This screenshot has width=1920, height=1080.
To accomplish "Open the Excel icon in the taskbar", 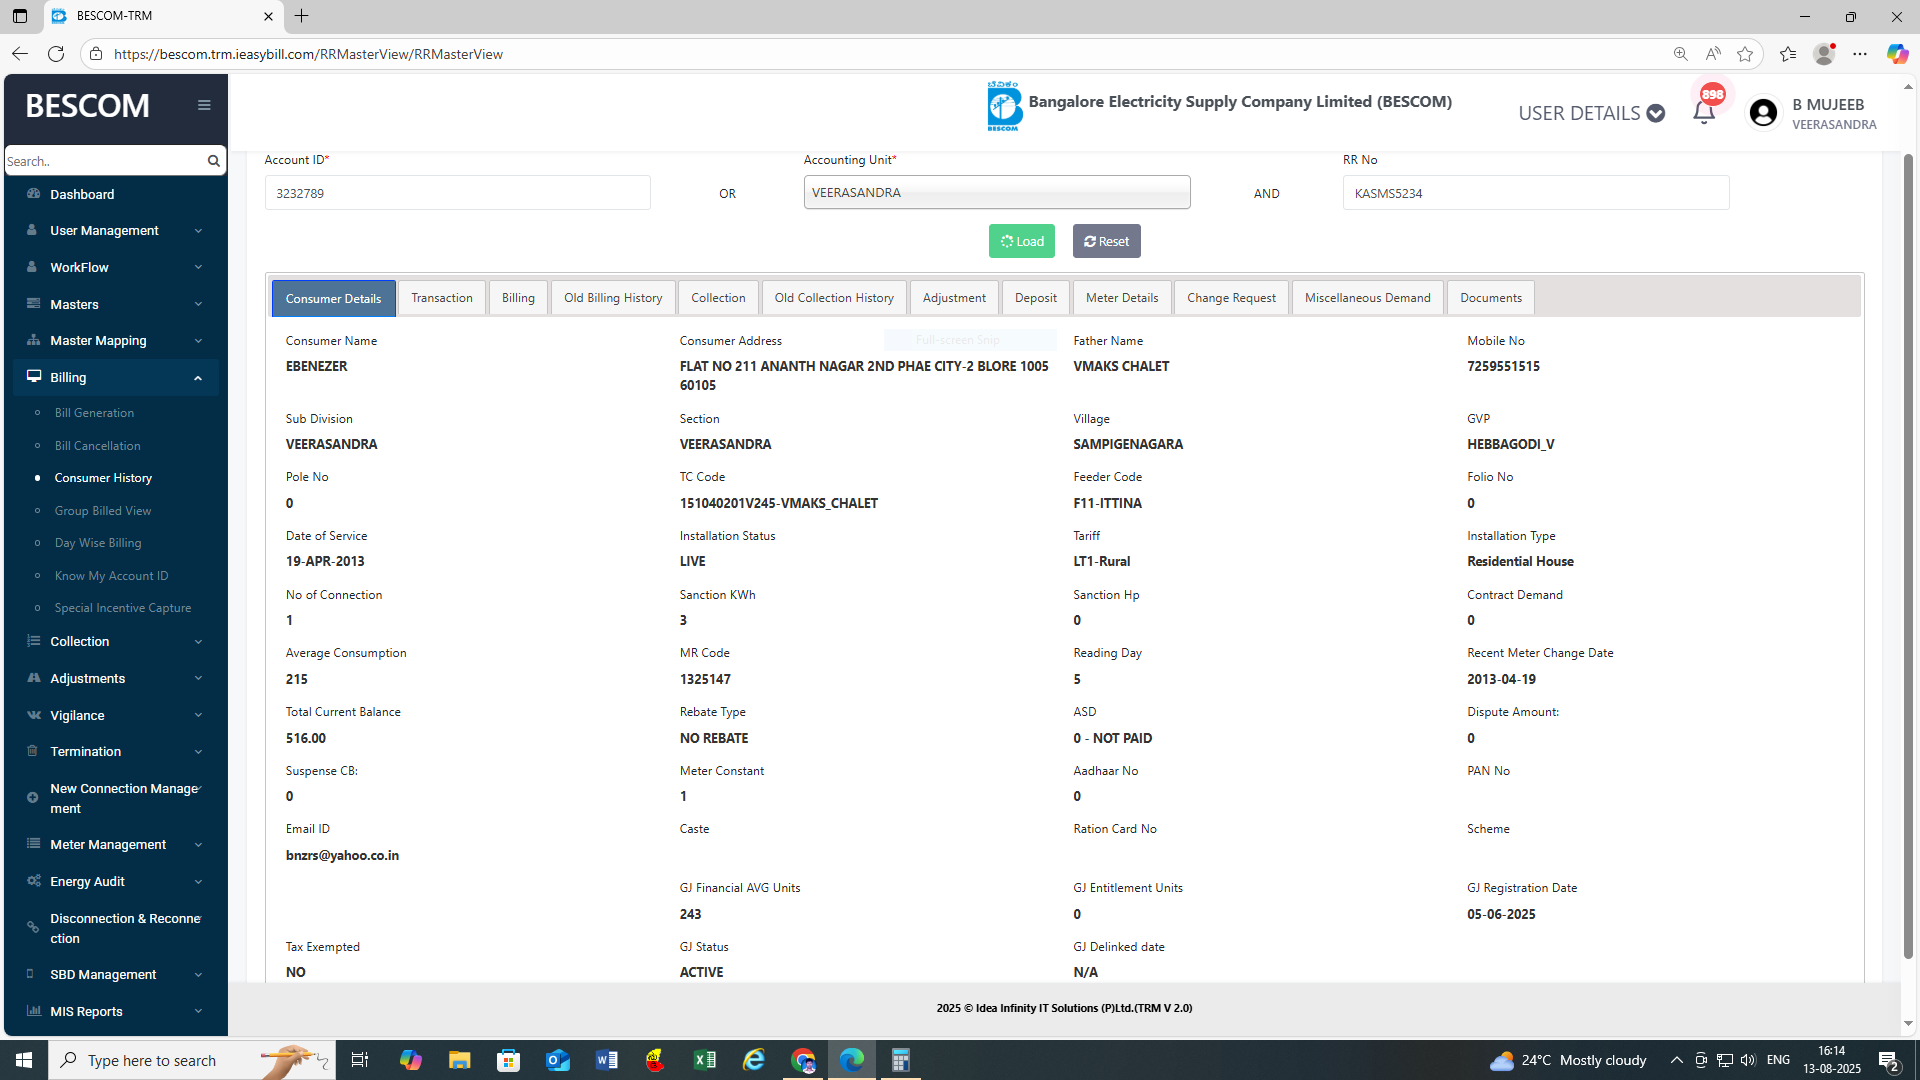I will [705, 1060].
